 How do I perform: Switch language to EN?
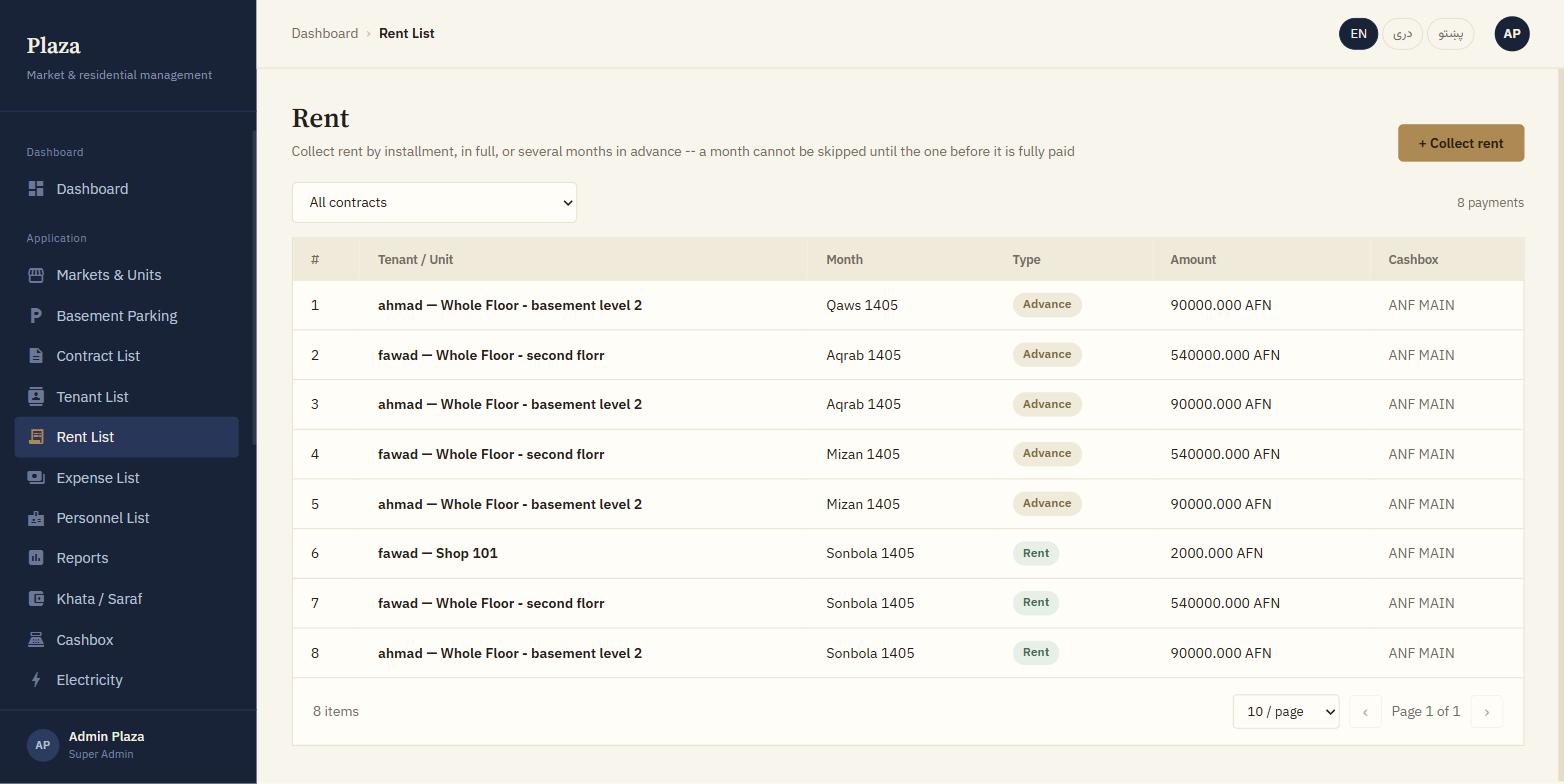[x=1358, y=34]
